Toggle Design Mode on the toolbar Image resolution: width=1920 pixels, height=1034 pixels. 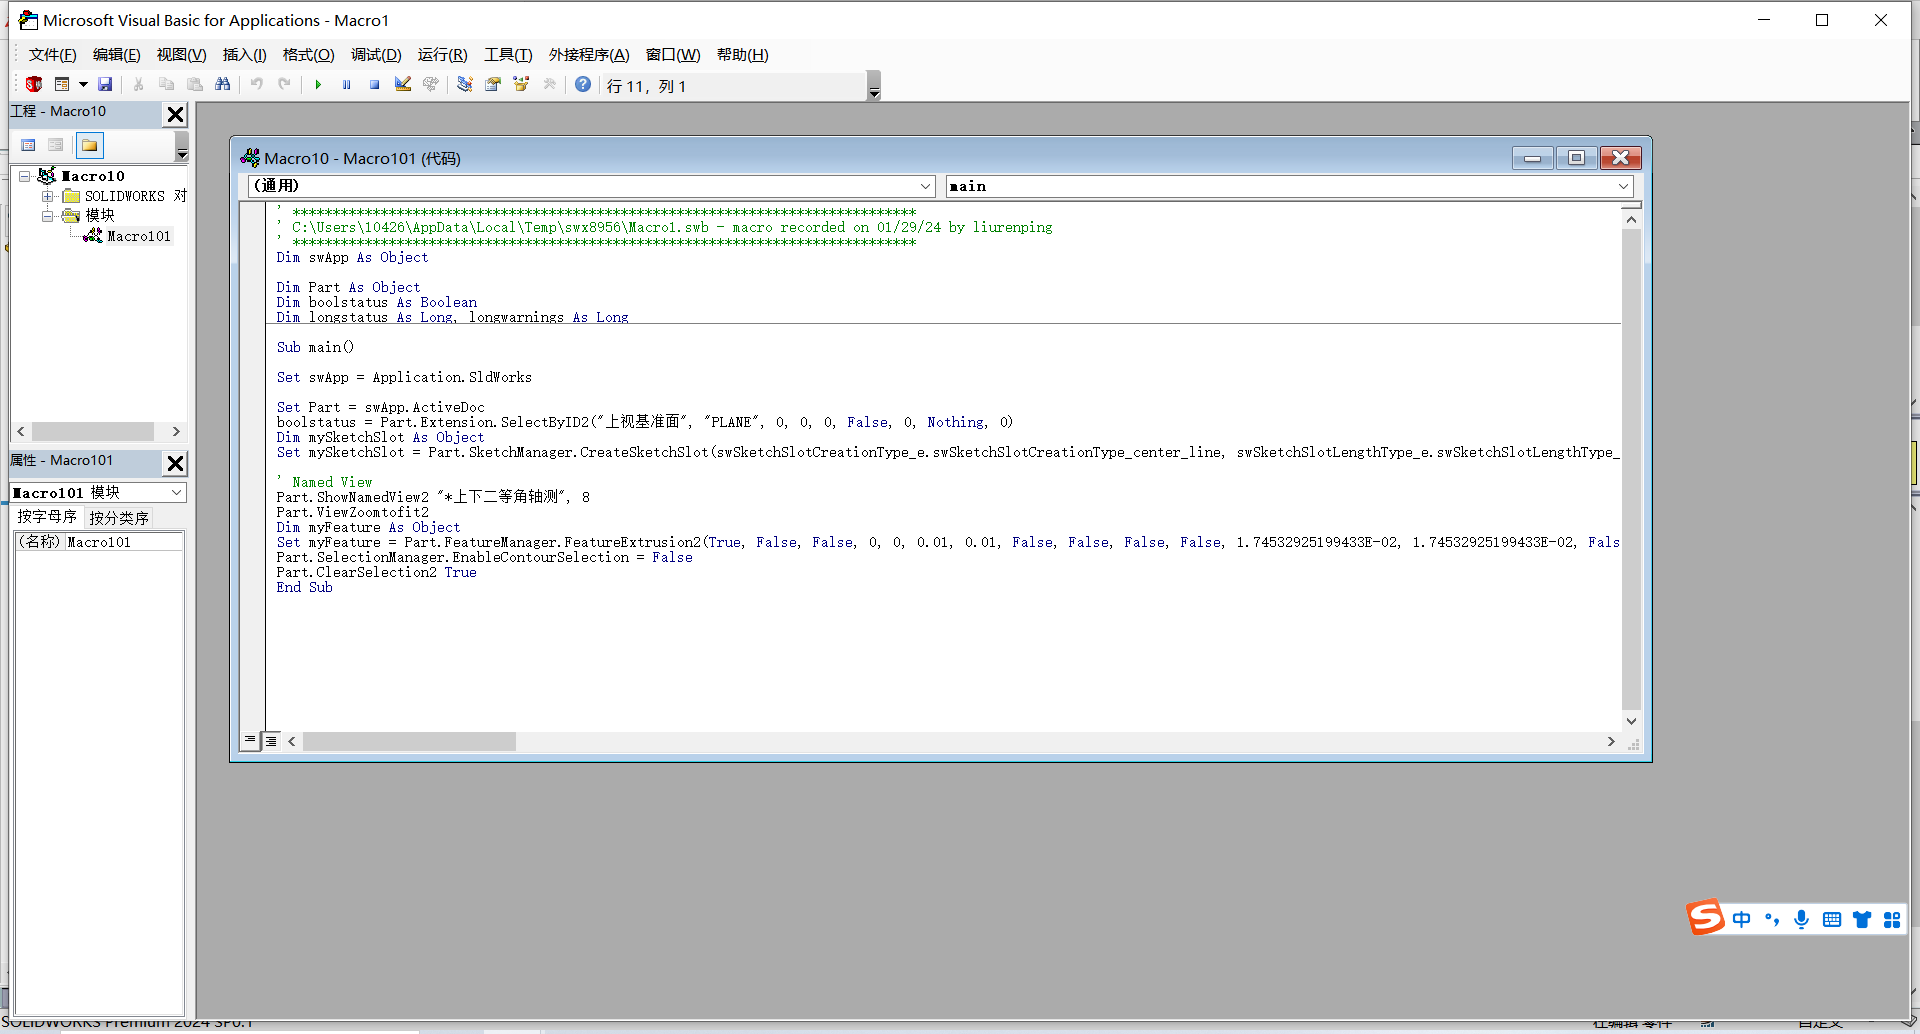click(403, 85)
